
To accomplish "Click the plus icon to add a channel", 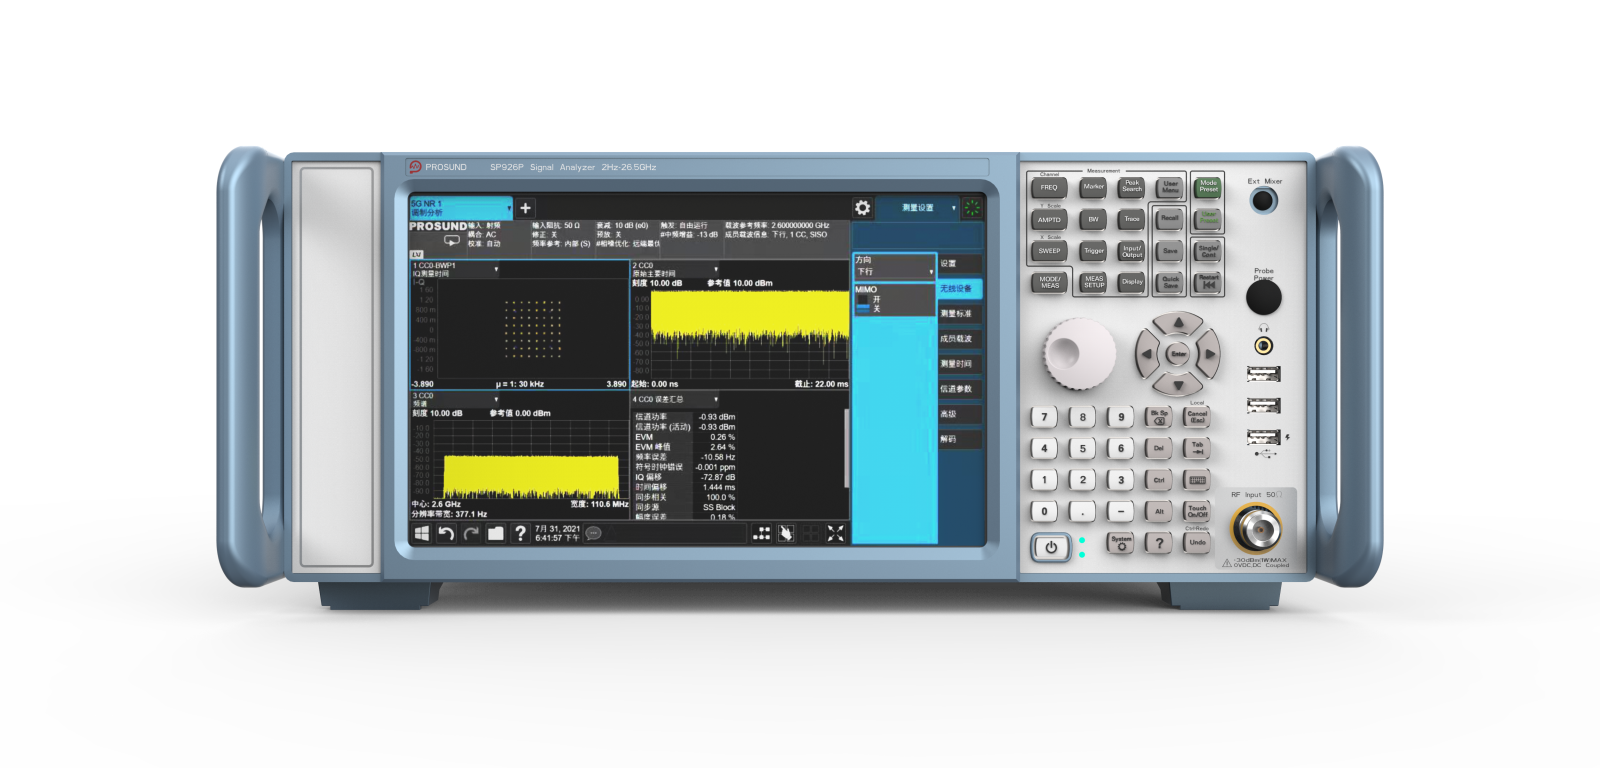I will click(x=525, y=208).
